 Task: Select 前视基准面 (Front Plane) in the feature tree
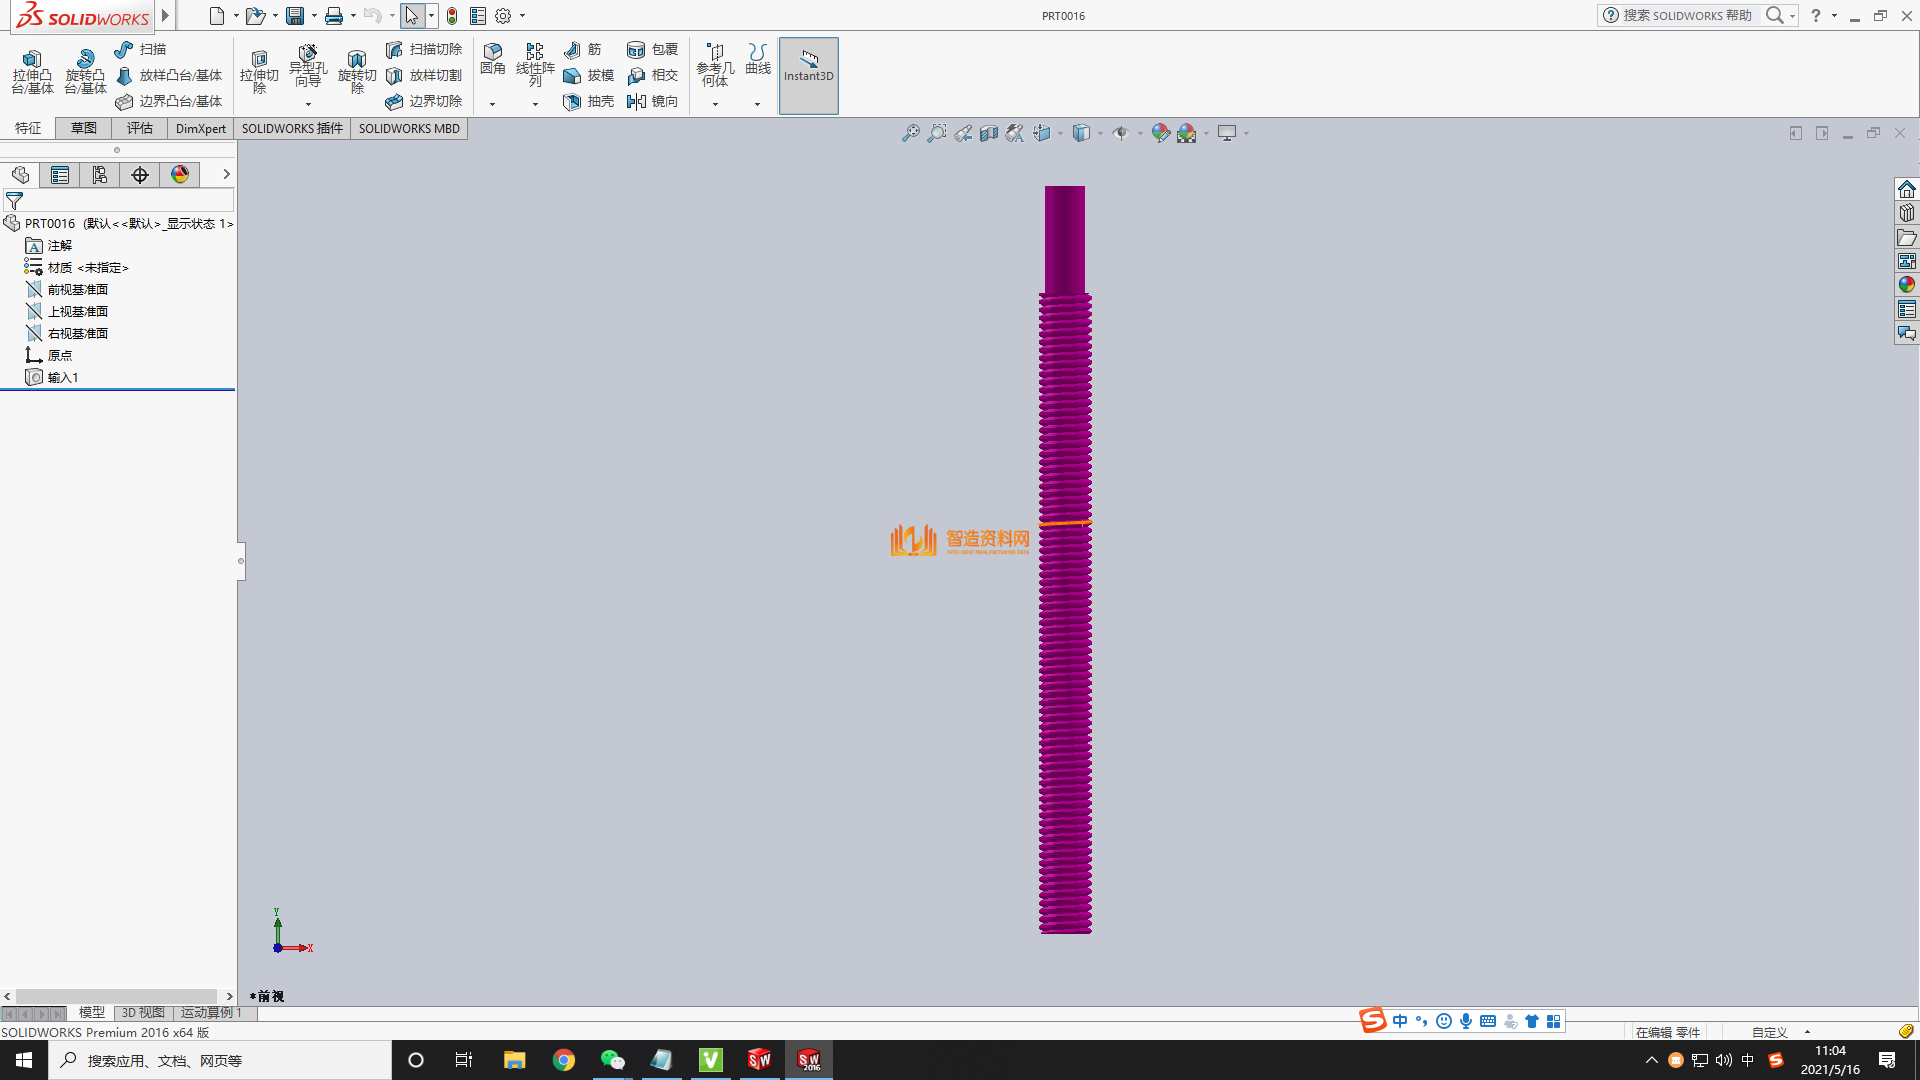point(77,289)
